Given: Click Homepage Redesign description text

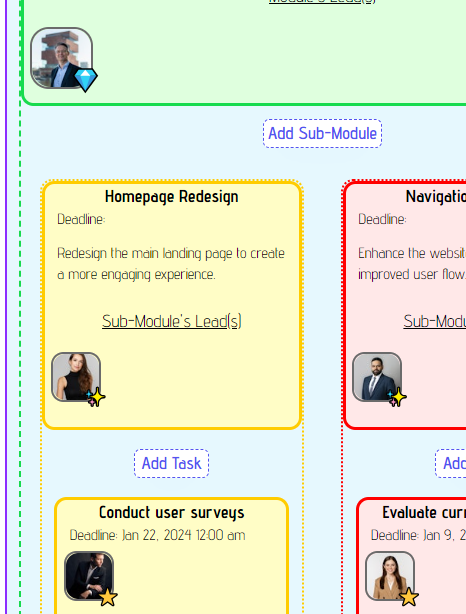Looking at the screenshot, I should pos(171,264).
